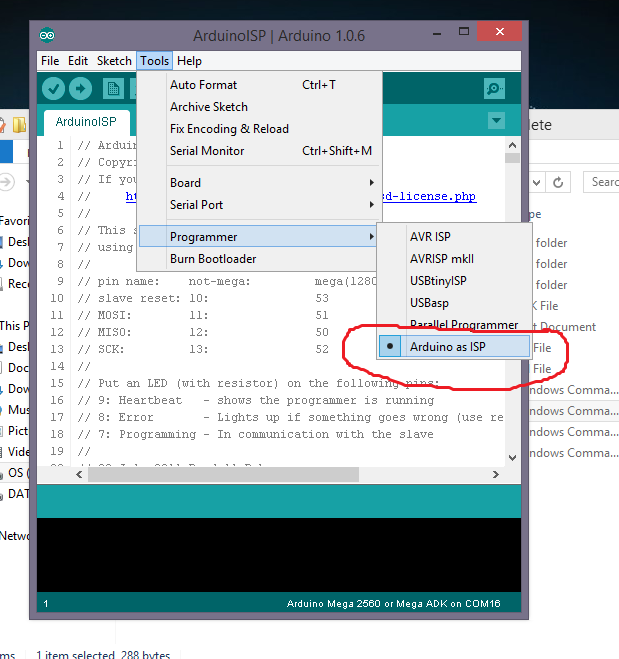This screenshot has width=619, height=659.
Task: Click the editor vertical scrollbar down arrow
Action: pyautogui.click(x=512, y=457)
